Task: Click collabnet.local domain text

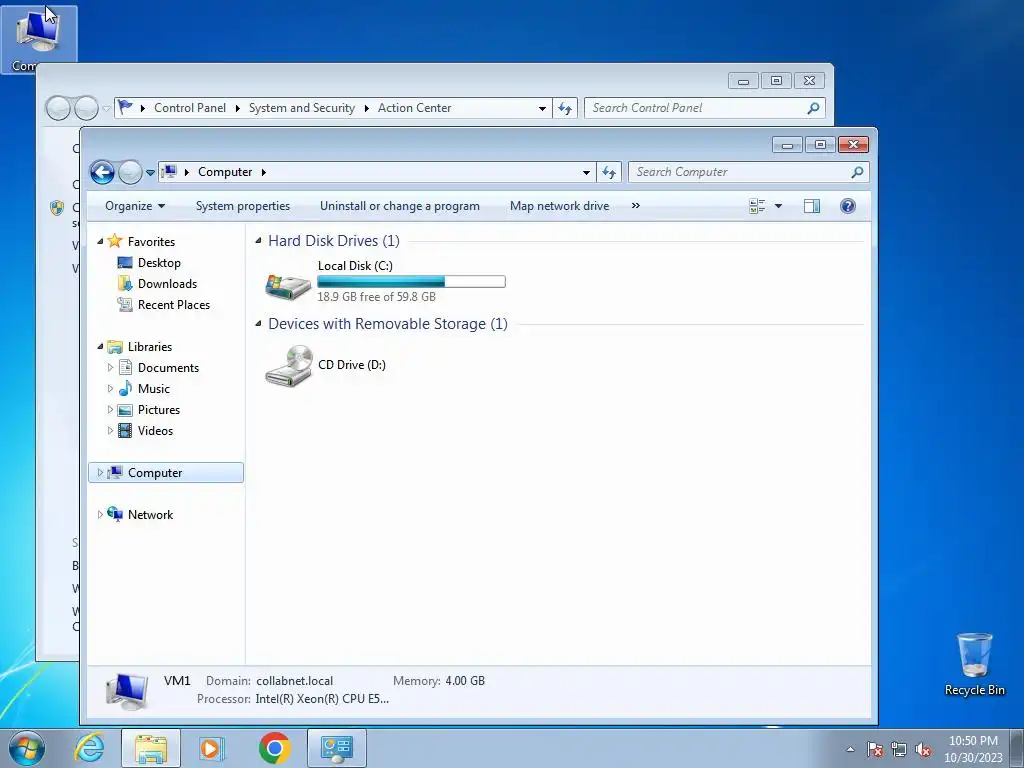Action: tap(295, 680)
